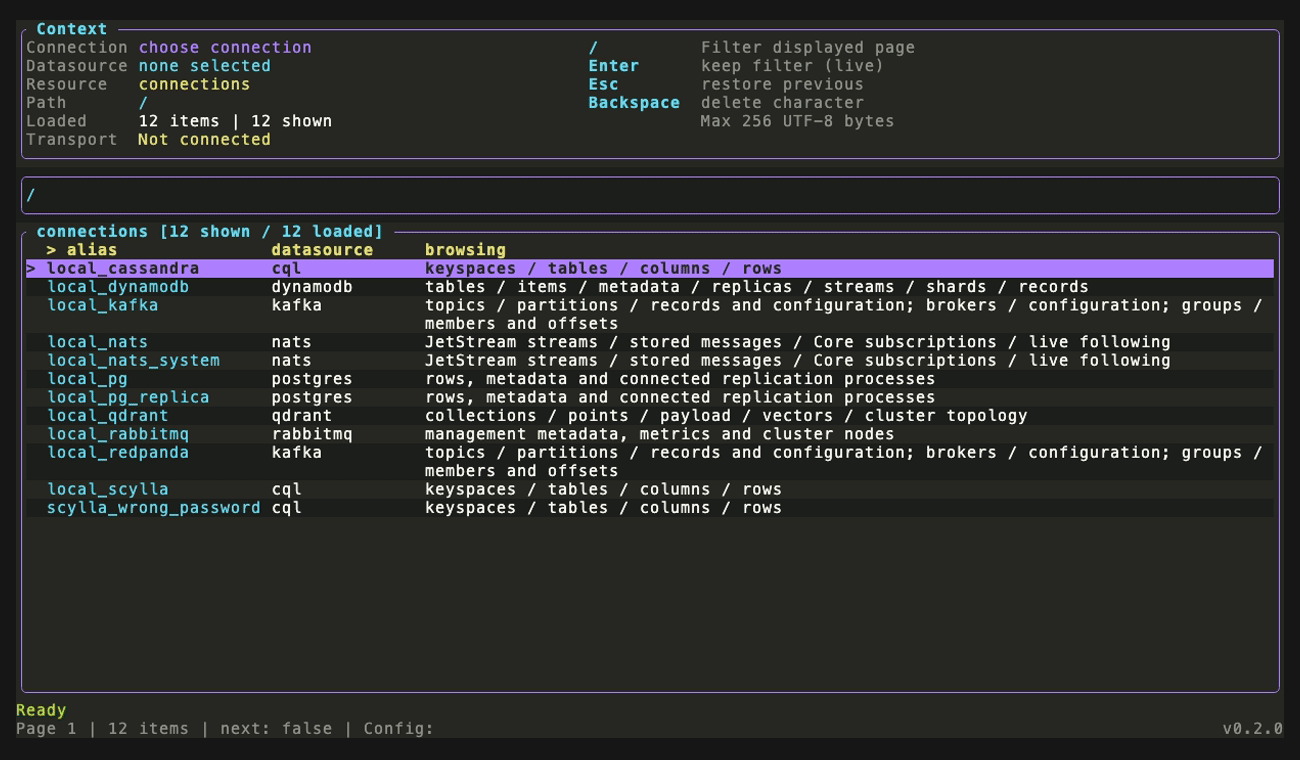This screenshot has height=760, width=1300.
Task: Click browsing description of local_rabbitmq
Action: (659, 434)
